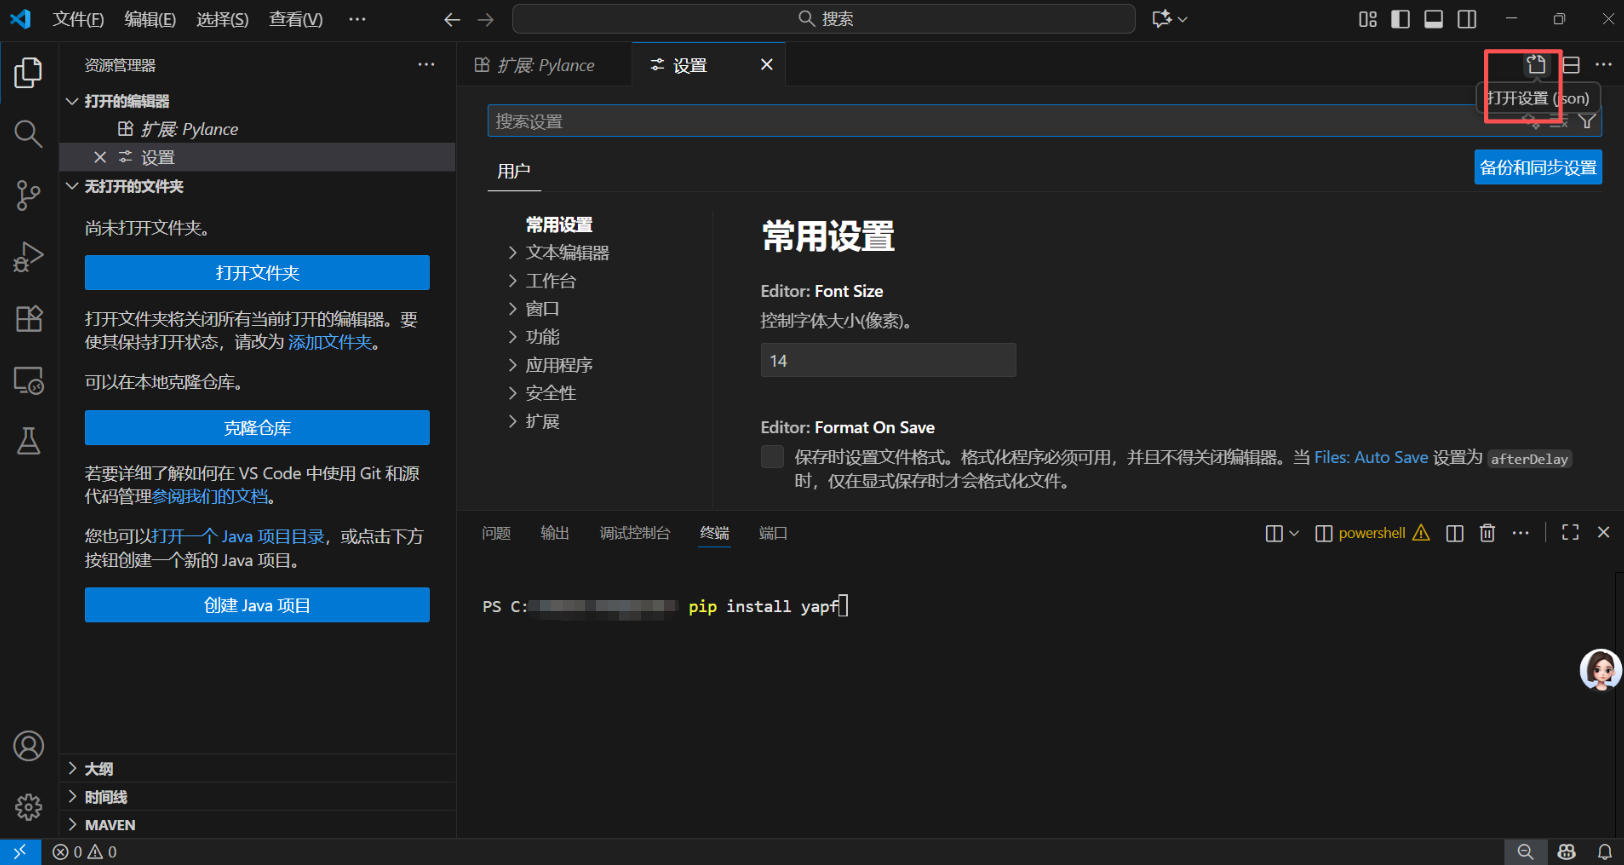The width and height of the screenshot is (1624, 865).
Task: Expand the 窗口 settings category
Action: click(542, 309)
